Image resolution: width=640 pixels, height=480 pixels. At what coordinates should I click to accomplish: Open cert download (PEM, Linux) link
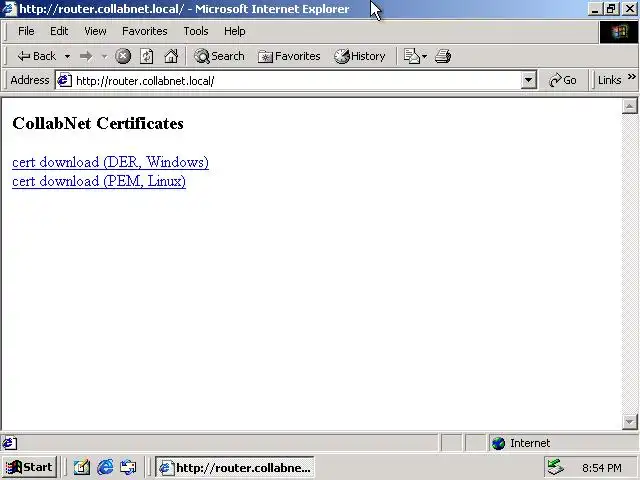coord(99,181)
